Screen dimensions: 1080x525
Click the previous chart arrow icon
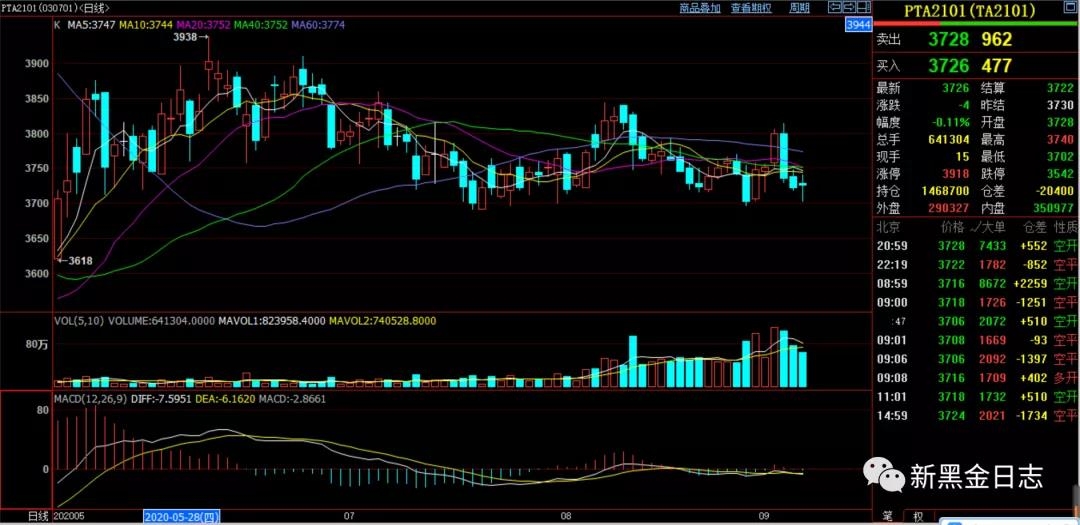(x=835, y=8)
